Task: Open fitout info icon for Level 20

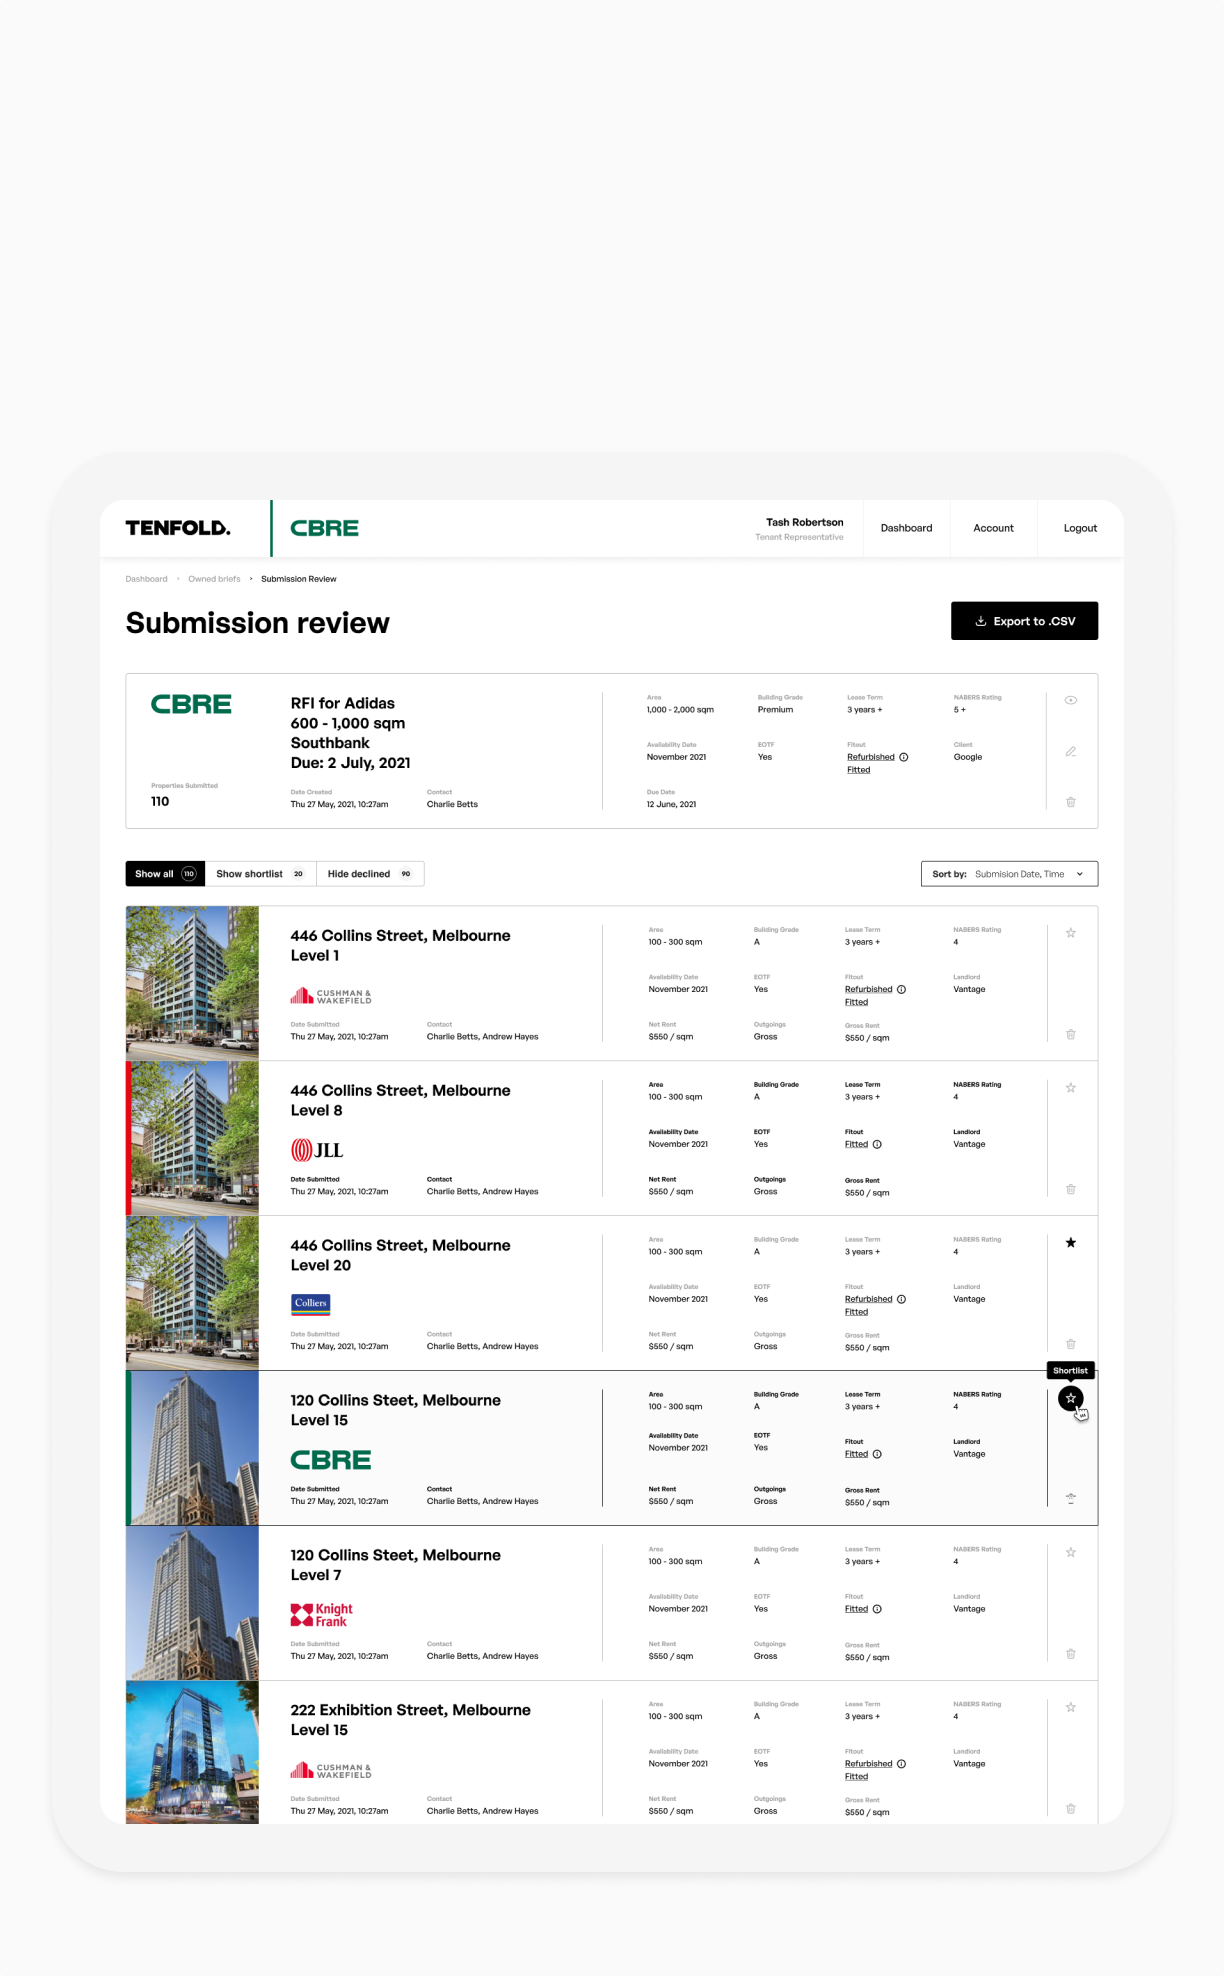Action: pyautogui.click(x=901, y=1299)
